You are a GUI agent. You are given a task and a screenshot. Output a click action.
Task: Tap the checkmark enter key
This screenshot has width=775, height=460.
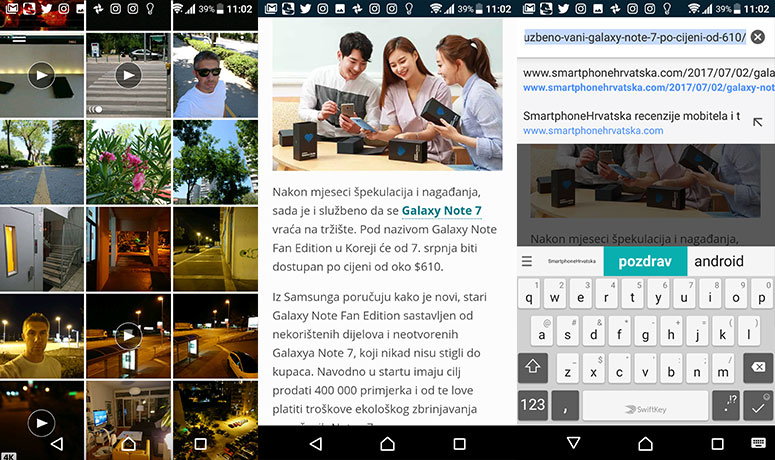pos(758,406)
